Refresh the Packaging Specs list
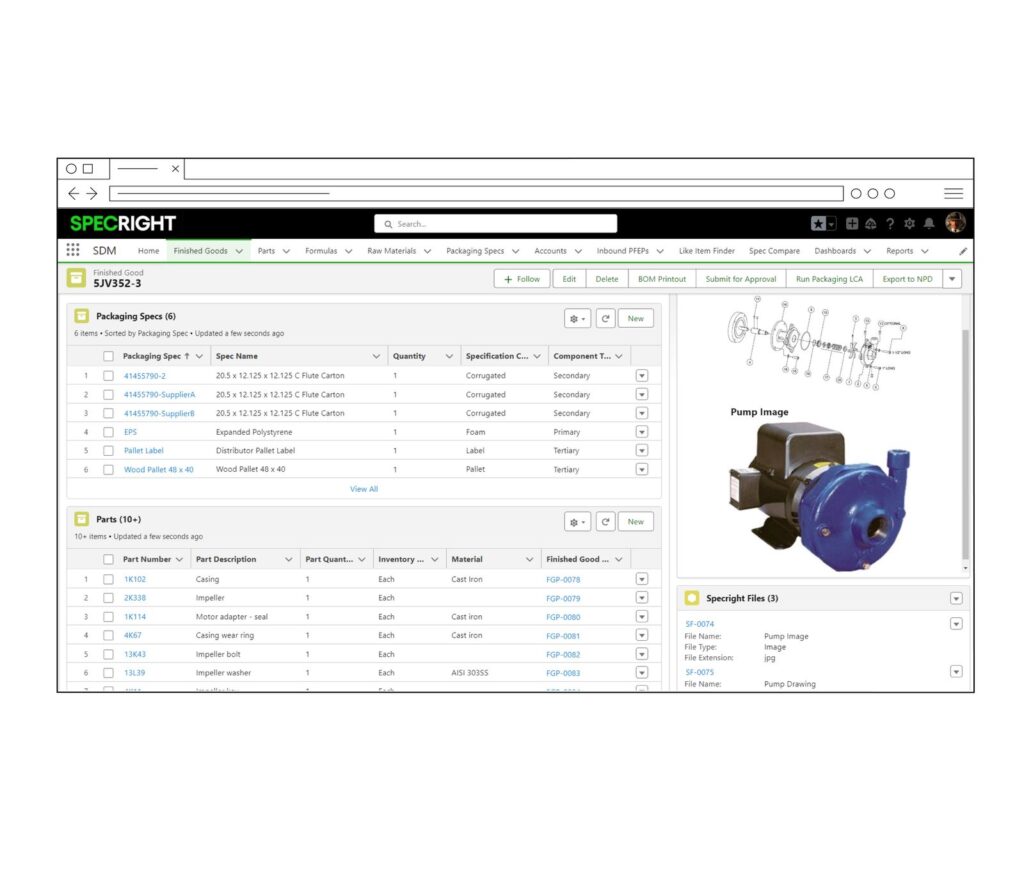Viewport: 1024px width, 881px height. pyautogui.click(x=605, y=319)
